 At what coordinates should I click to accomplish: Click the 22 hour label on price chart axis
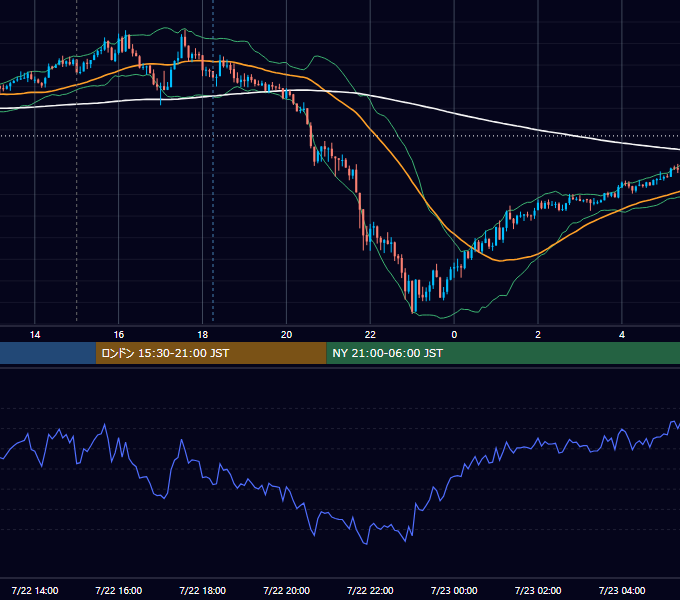(370, 335)
